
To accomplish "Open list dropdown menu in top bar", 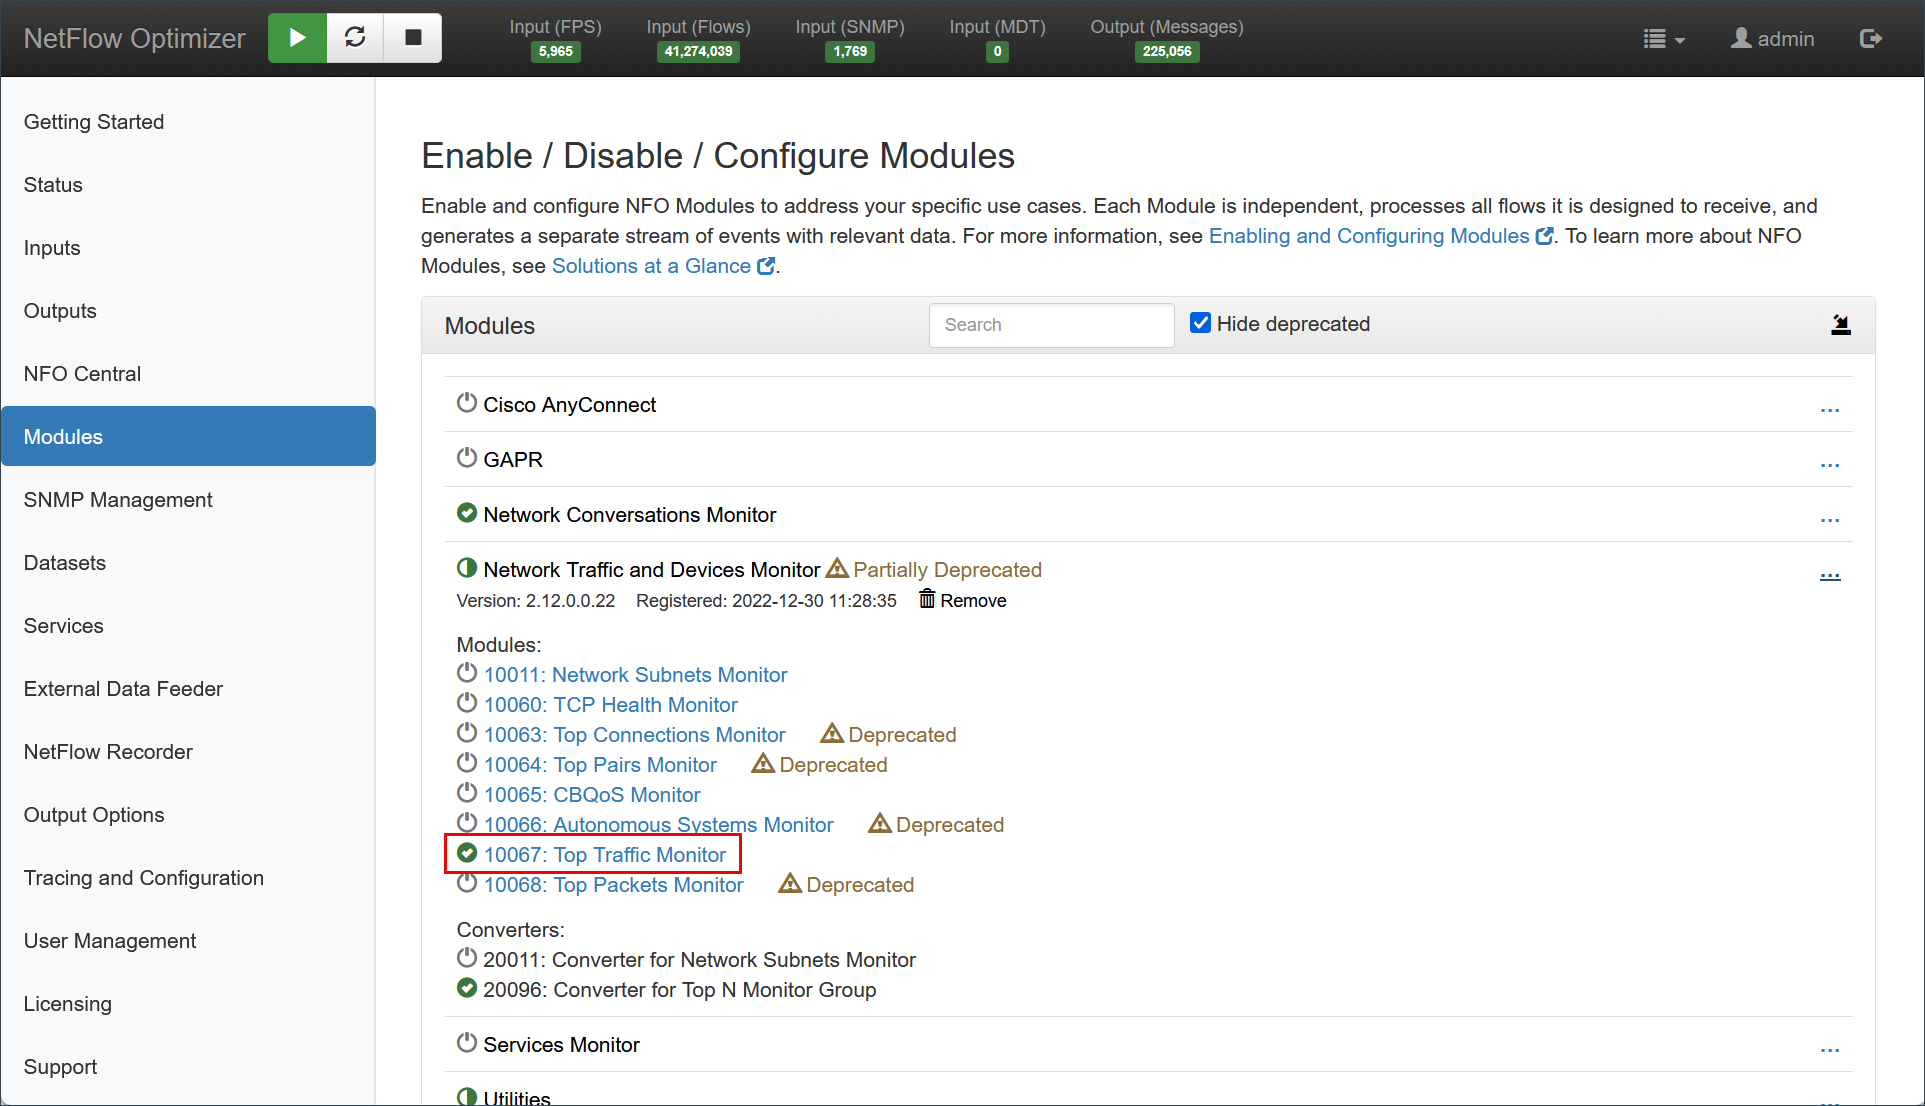I will click(x=1663, y=39).
